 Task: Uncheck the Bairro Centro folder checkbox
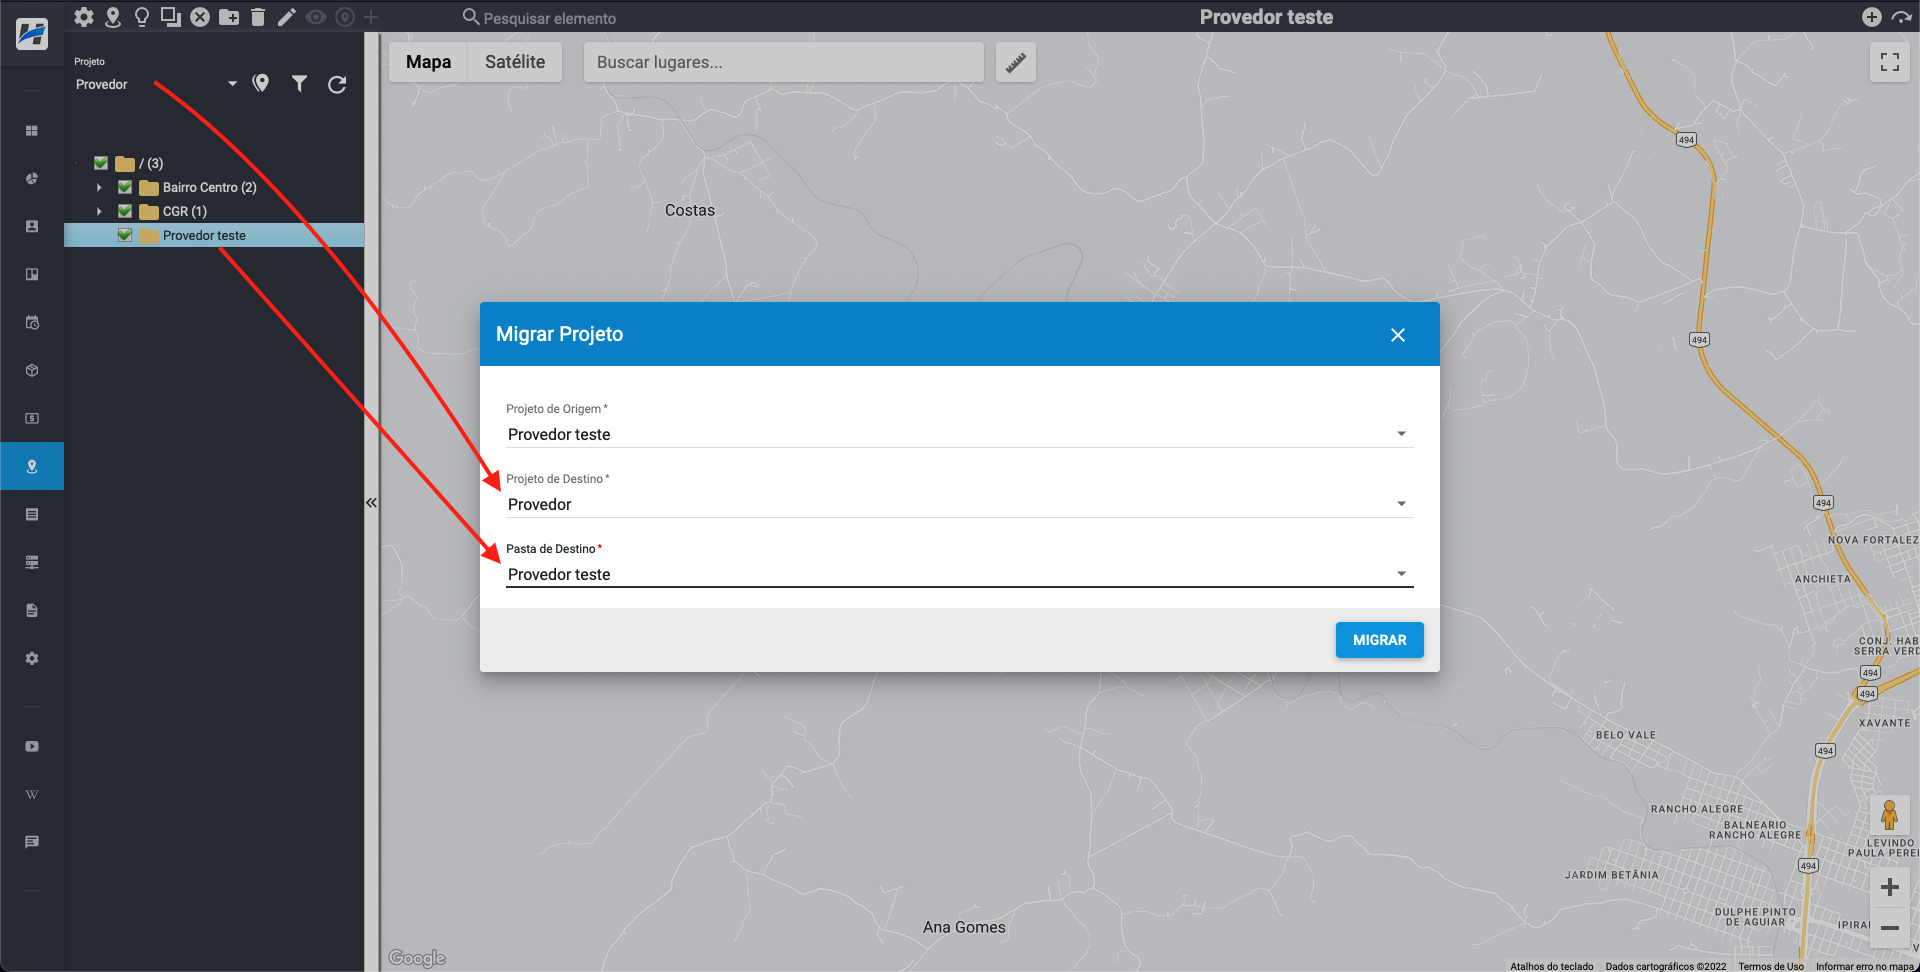pos(125,188)
